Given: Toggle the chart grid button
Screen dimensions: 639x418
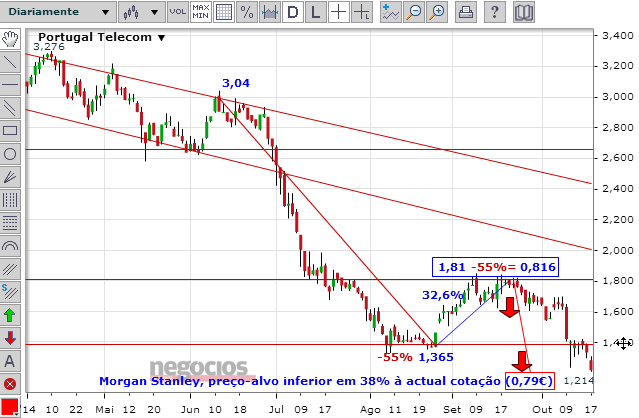Looking at the screenshot, I should click(x=224, y=12).
